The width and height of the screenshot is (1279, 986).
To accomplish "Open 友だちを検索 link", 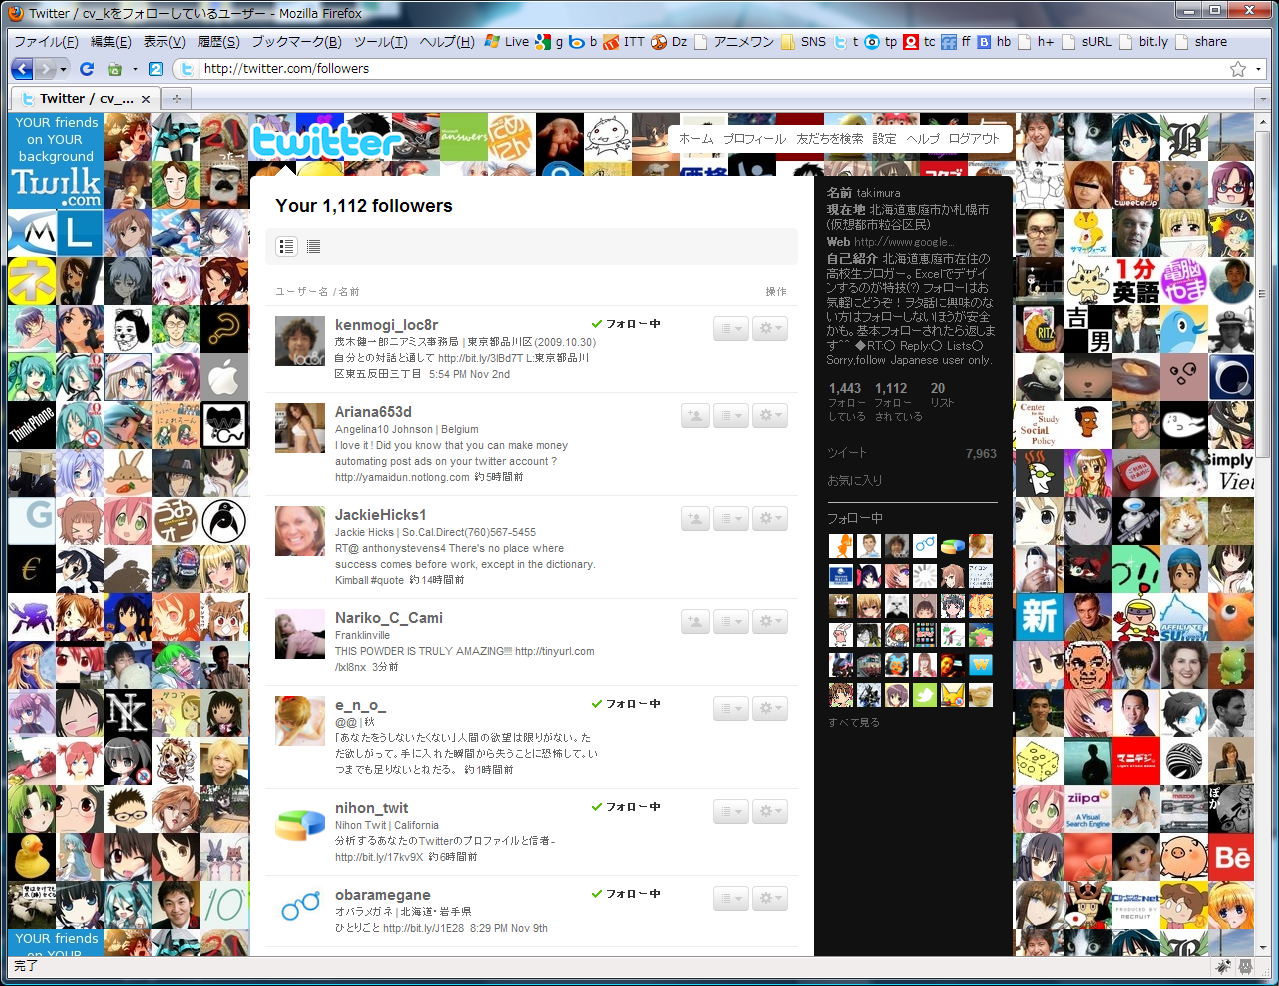I will (x=830, y=139).
